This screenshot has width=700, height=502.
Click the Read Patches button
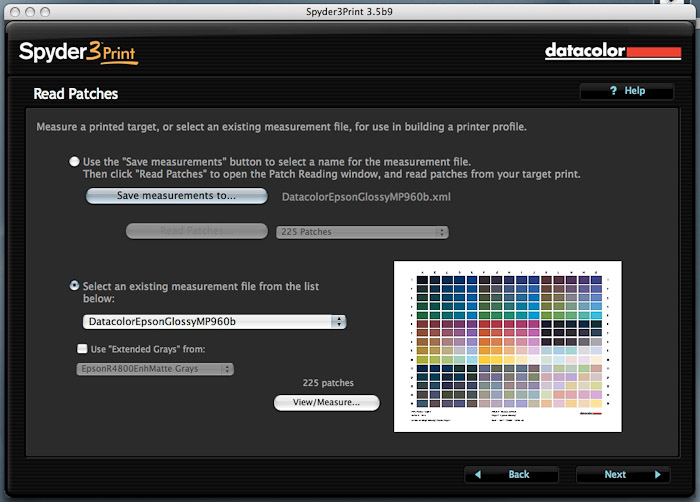pos(192,231)
